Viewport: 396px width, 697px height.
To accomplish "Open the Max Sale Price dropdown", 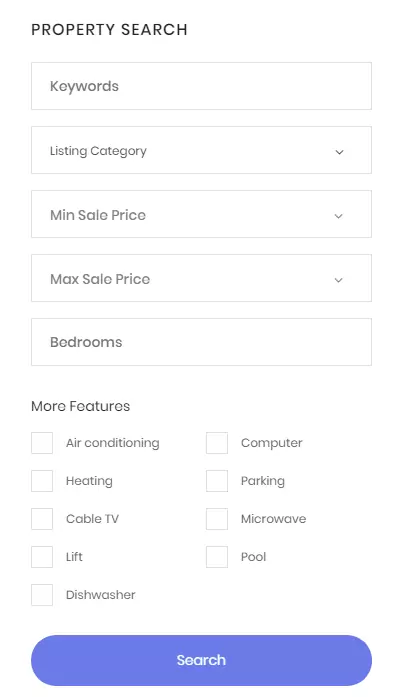I will coord(201,278).
